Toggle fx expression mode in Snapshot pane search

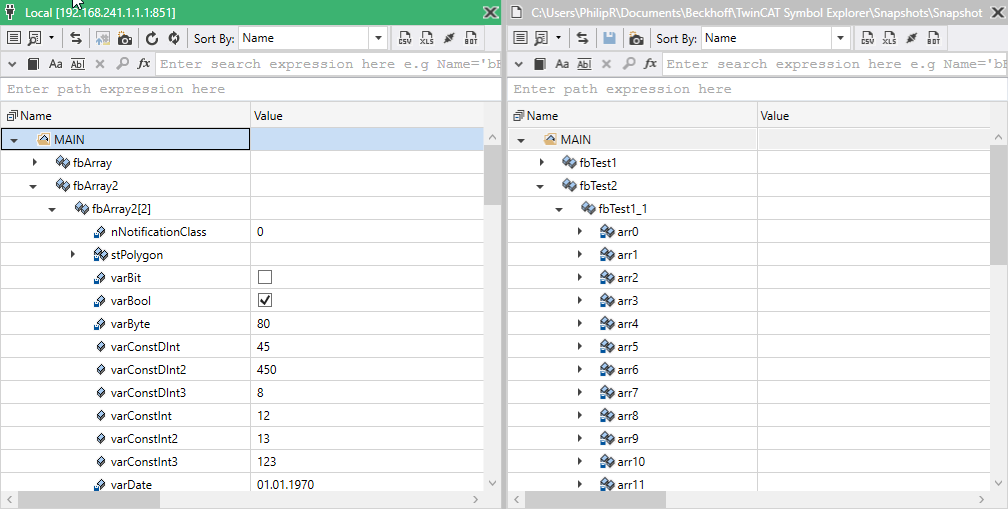pyautogui.click(x=650, y=63)
